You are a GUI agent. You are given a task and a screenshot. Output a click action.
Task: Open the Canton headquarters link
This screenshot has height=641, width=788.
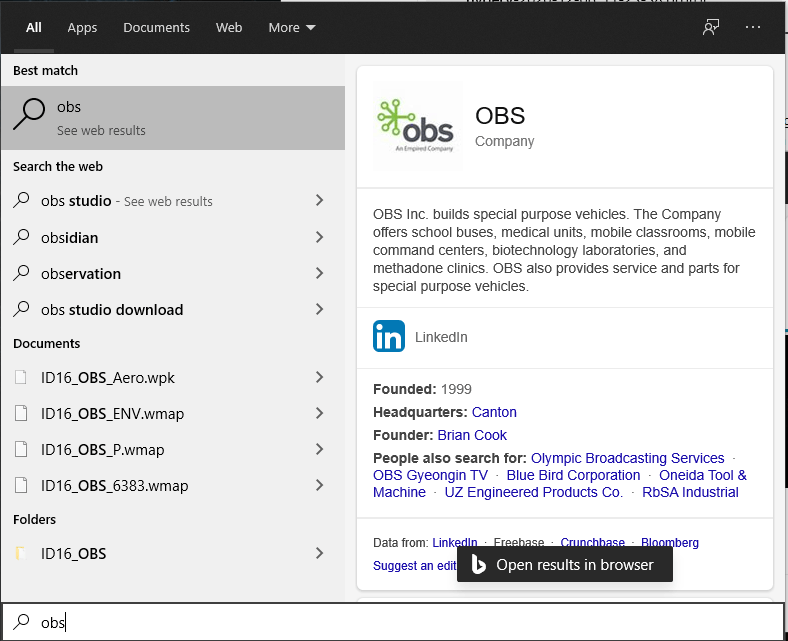pyautogui.click(x=494, y=412)
